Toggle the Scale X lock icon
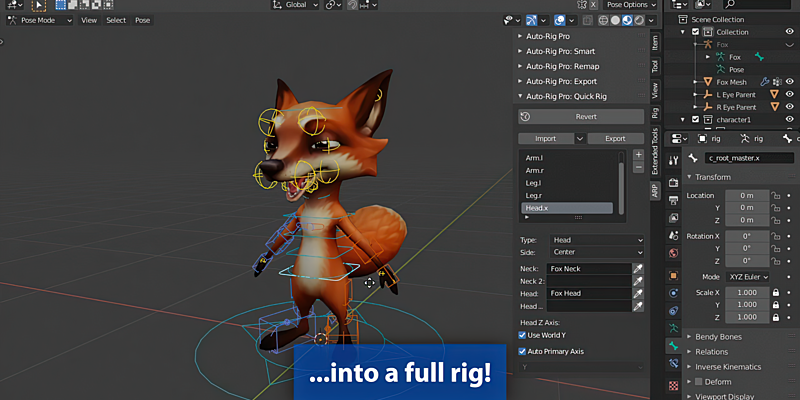Viewport: 800px width, 400px height. 776,292
